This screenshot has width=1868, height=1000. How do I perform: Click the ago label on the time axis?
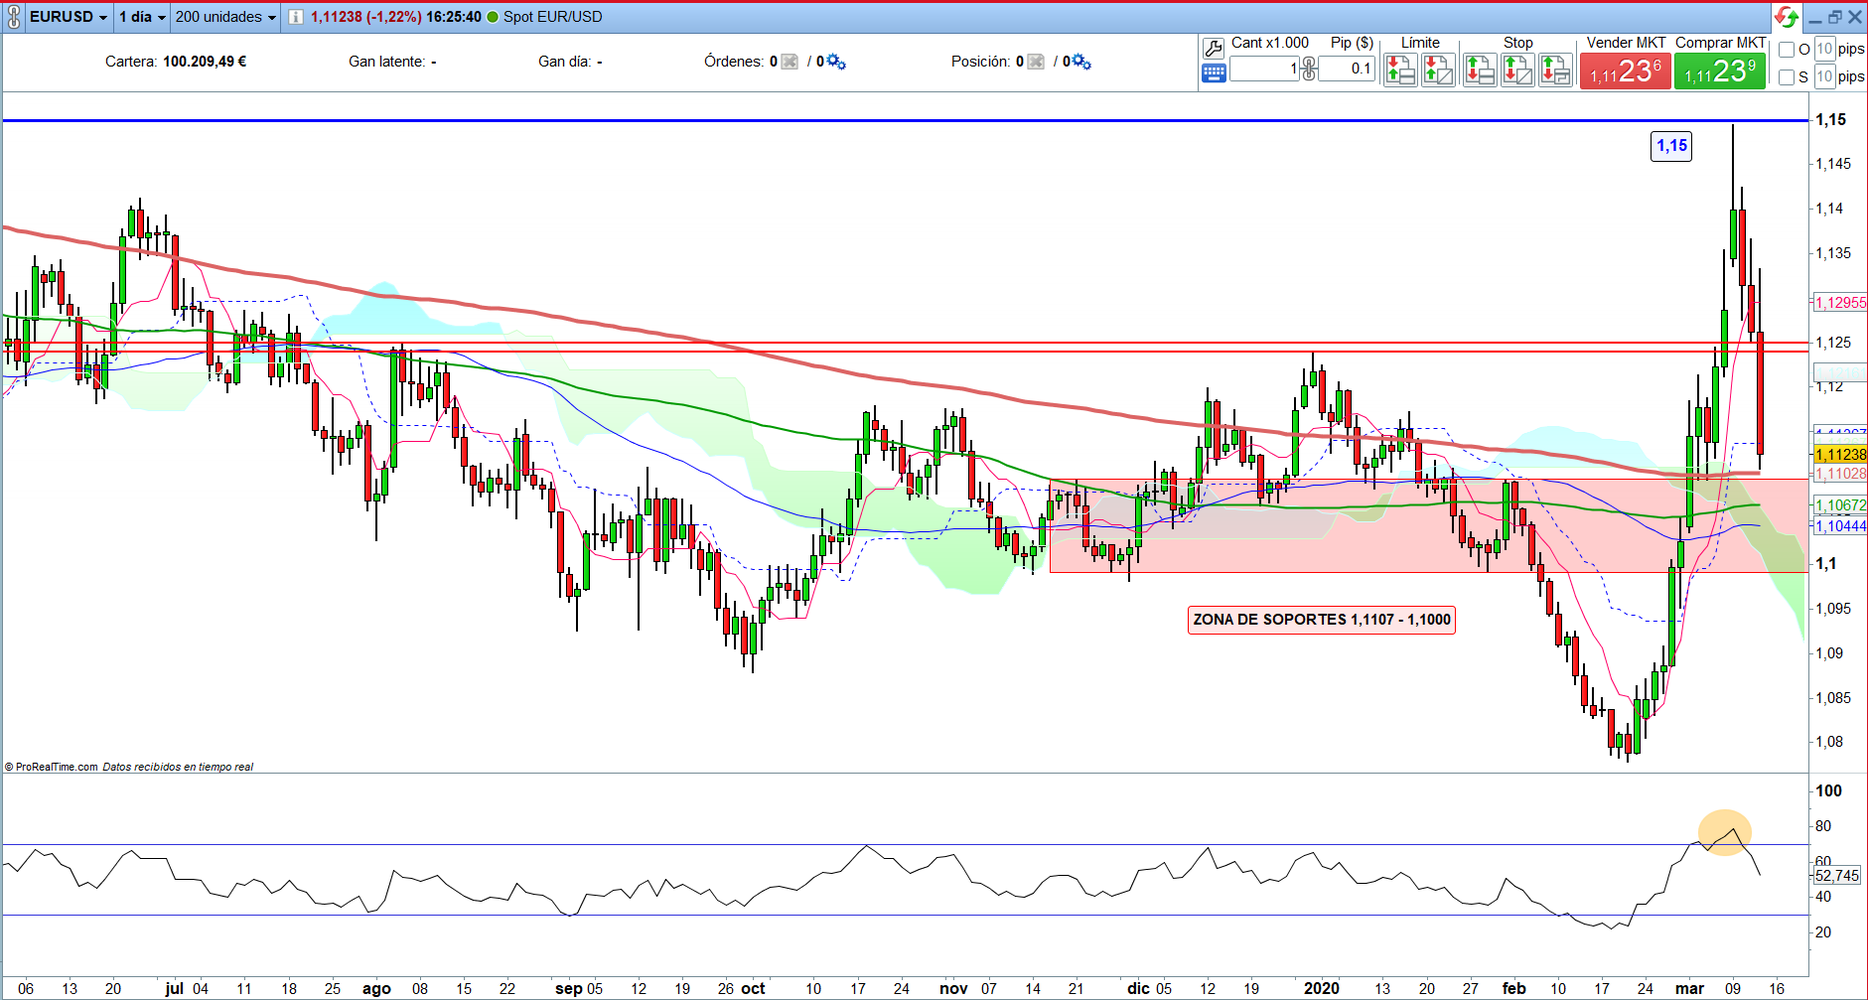376,988
